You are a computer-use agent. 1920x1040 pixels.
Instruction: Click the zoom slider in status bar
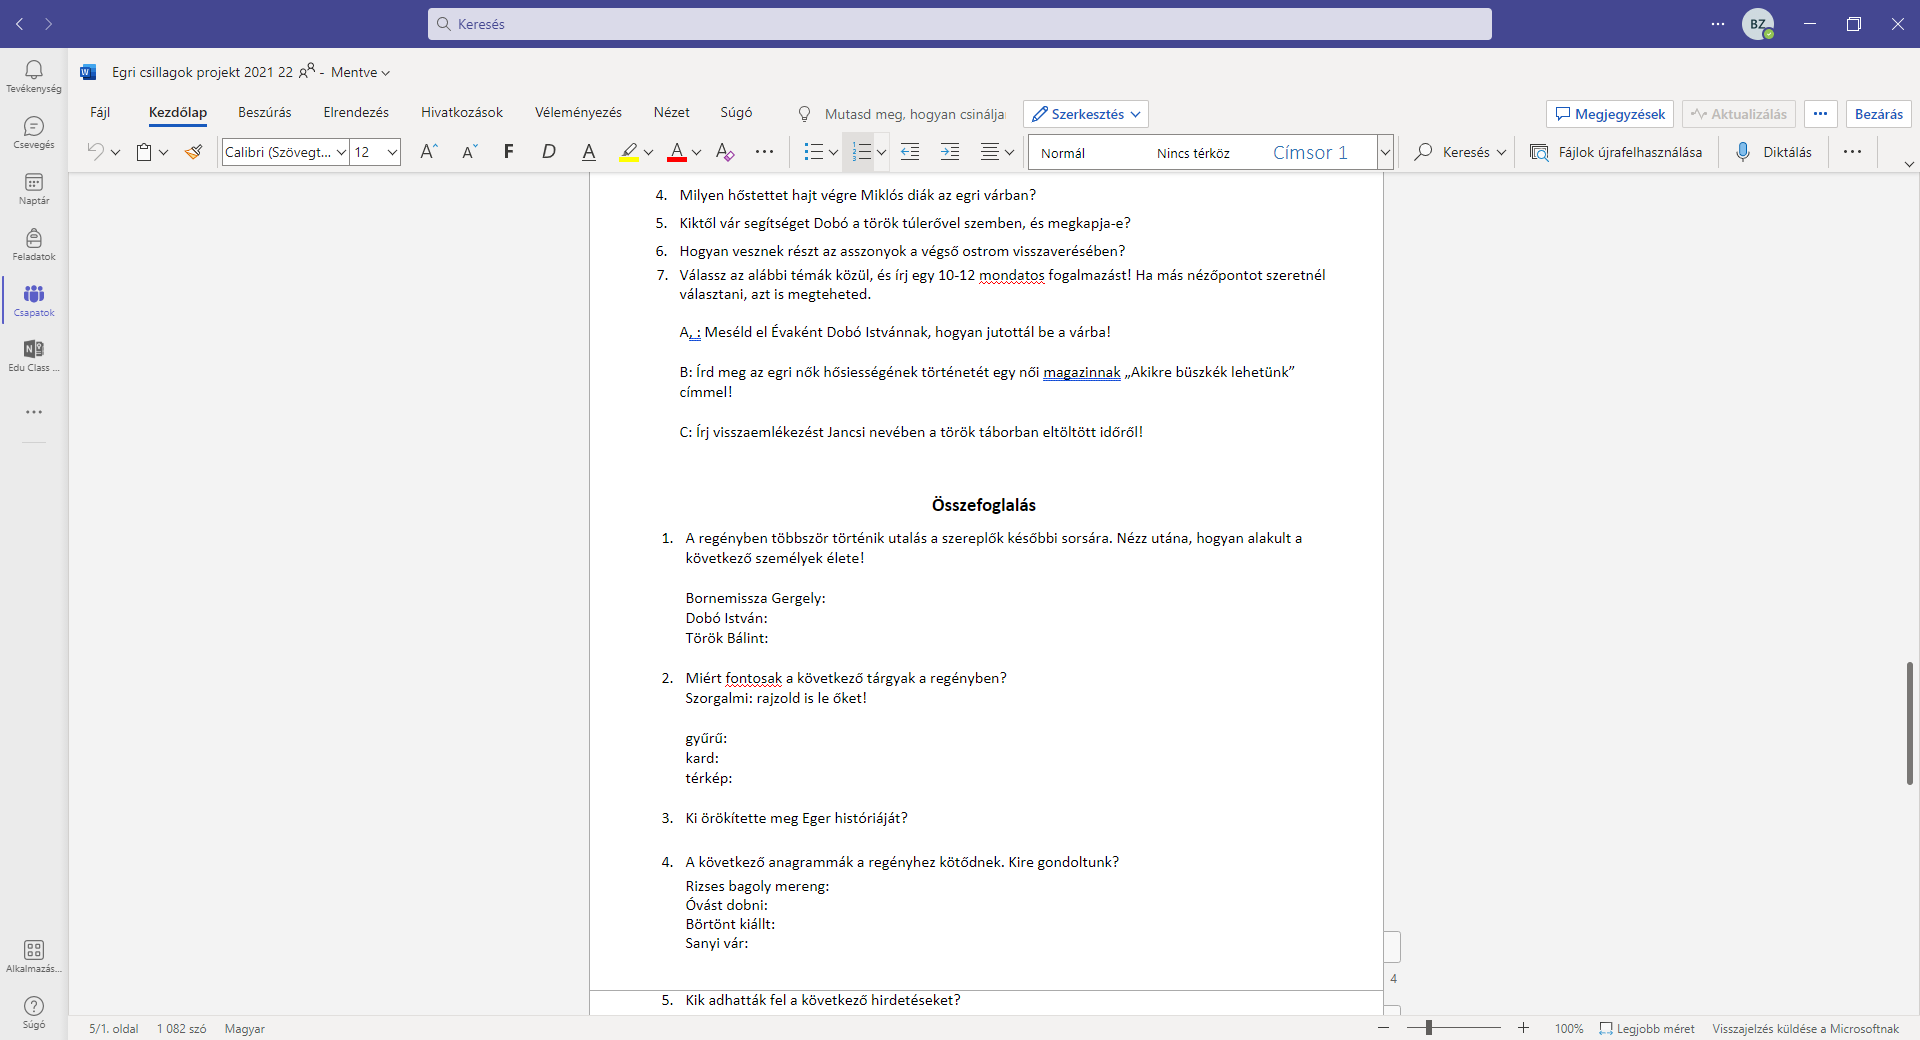[x=1454, y=1028]
